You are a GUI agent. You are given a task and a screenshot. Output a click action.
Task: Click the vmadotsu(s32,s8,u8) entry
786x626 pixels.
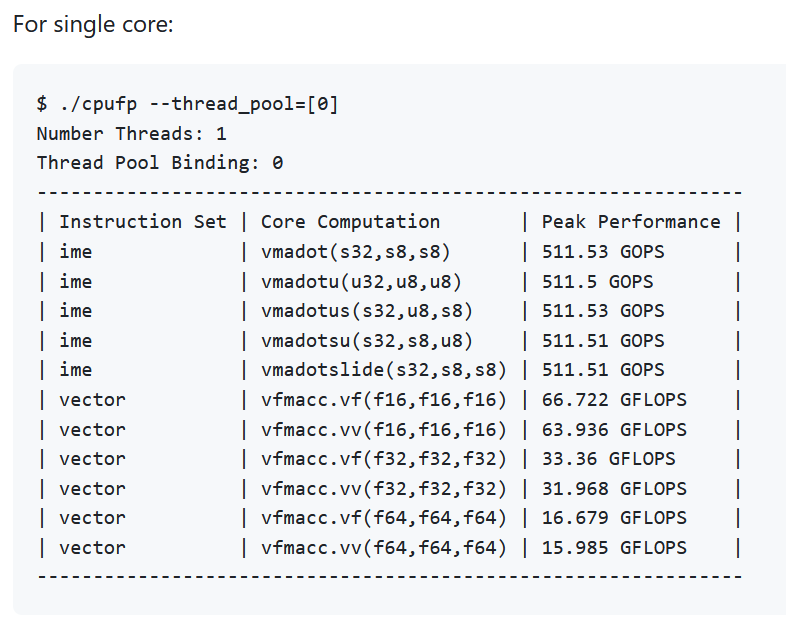pyautogui.click(x=367, y=341)
